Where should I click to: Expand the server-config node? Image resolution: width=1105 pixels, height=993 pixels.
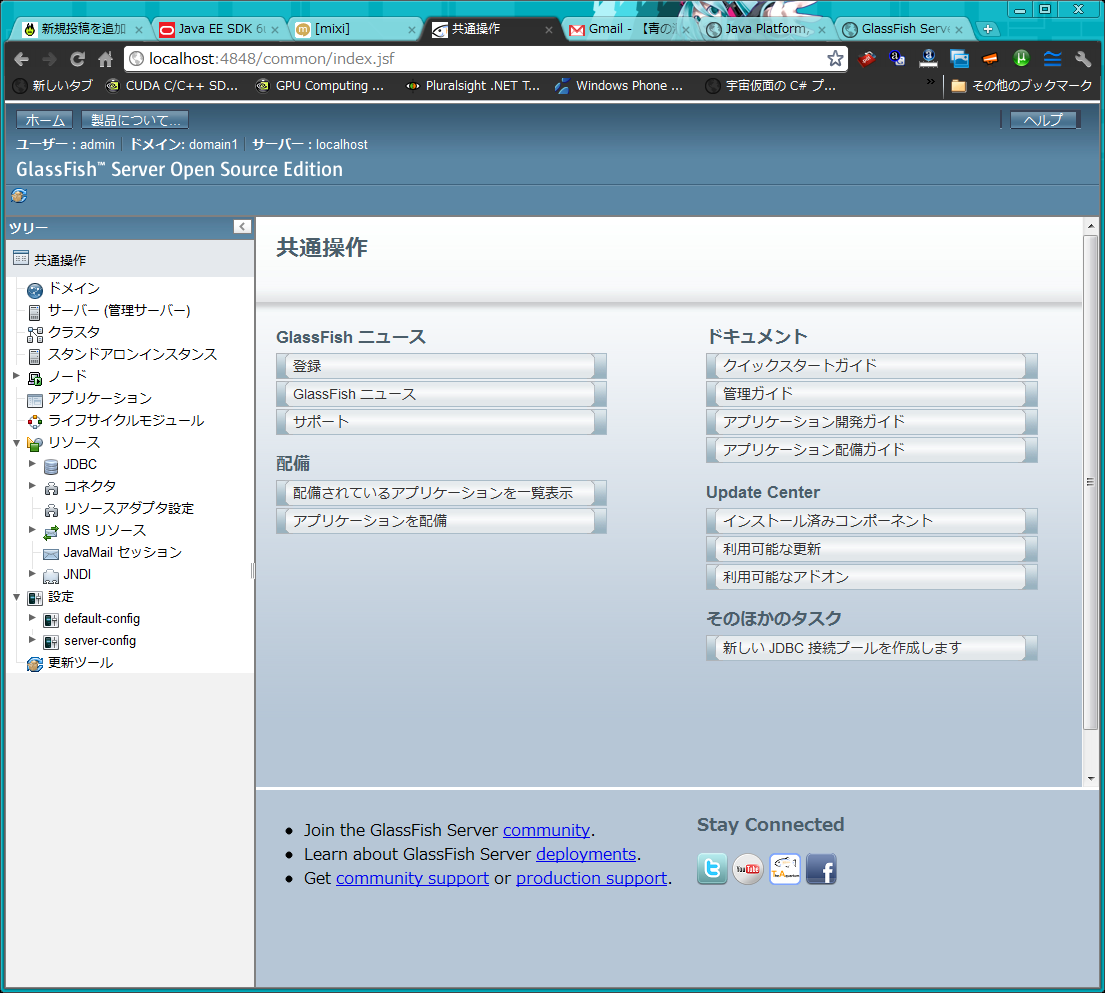tap(32, 640)
